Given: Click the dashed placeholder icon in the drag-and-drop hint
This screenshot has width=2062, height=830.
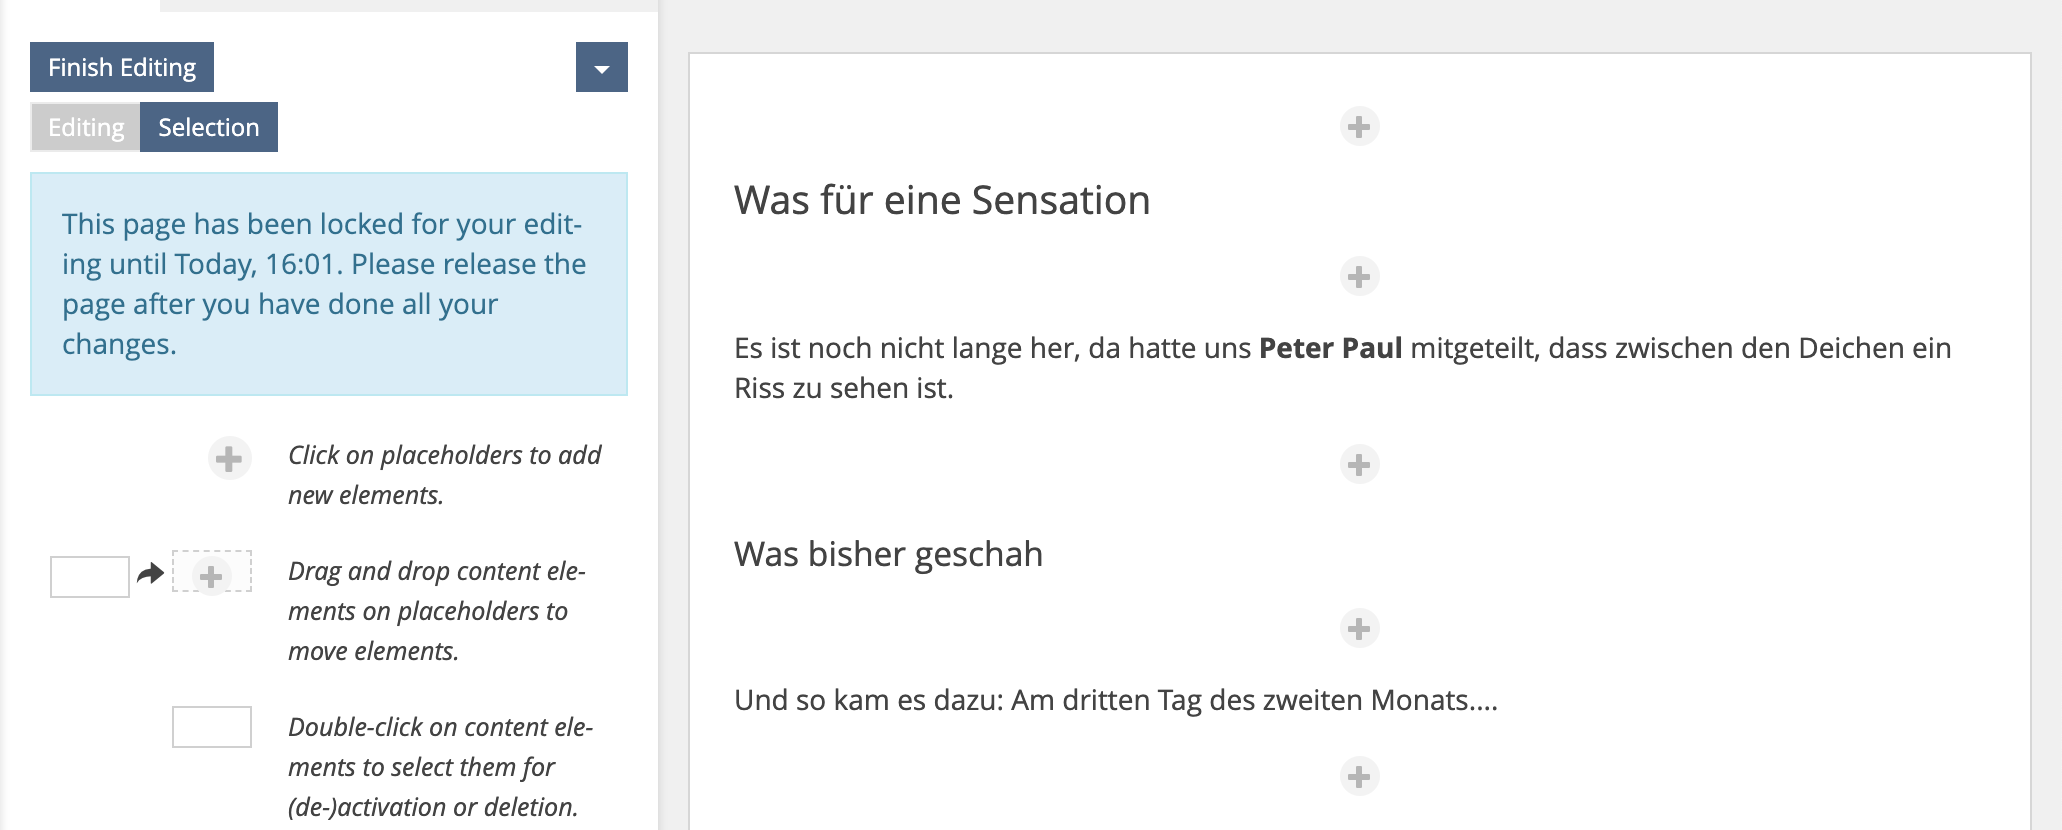Looking at the screenshot, I should (211, 576).
